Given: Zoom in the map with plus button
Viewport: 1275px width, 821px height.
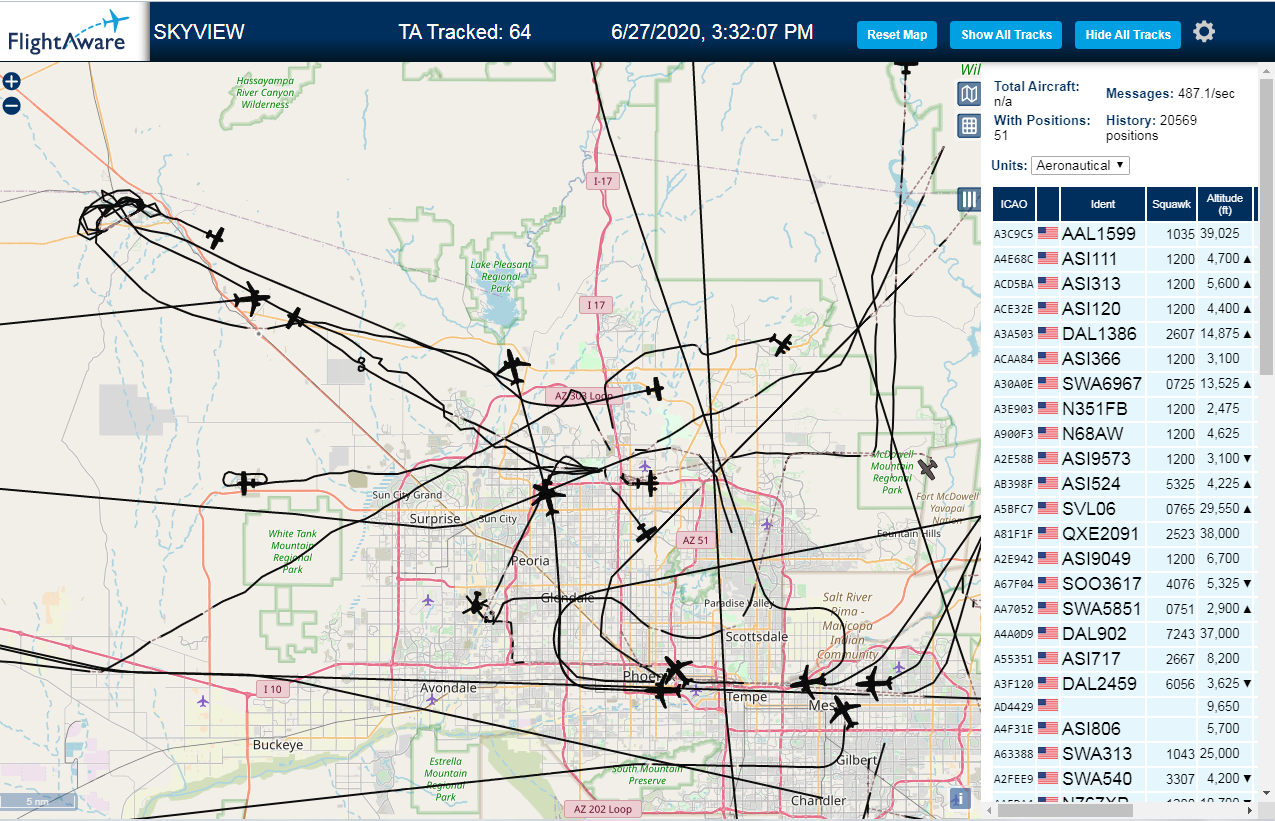Looking at the screenshot, I should click(x=11, y=82).
